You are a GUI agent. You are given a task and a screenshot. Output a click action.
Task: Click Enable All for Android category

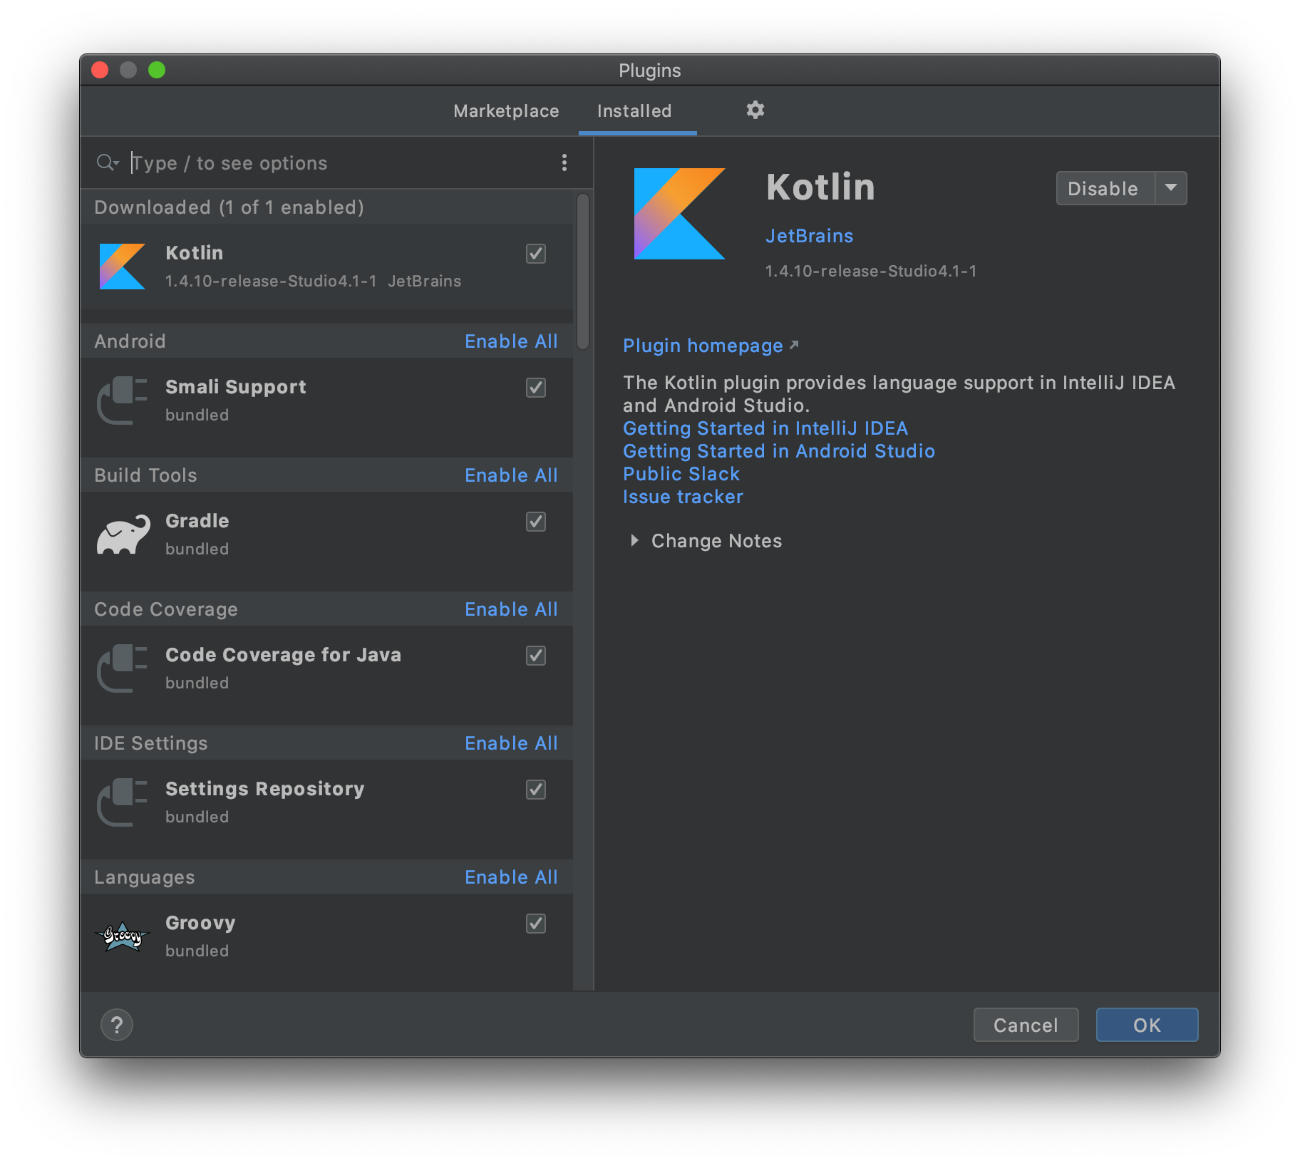click(511, 341)
